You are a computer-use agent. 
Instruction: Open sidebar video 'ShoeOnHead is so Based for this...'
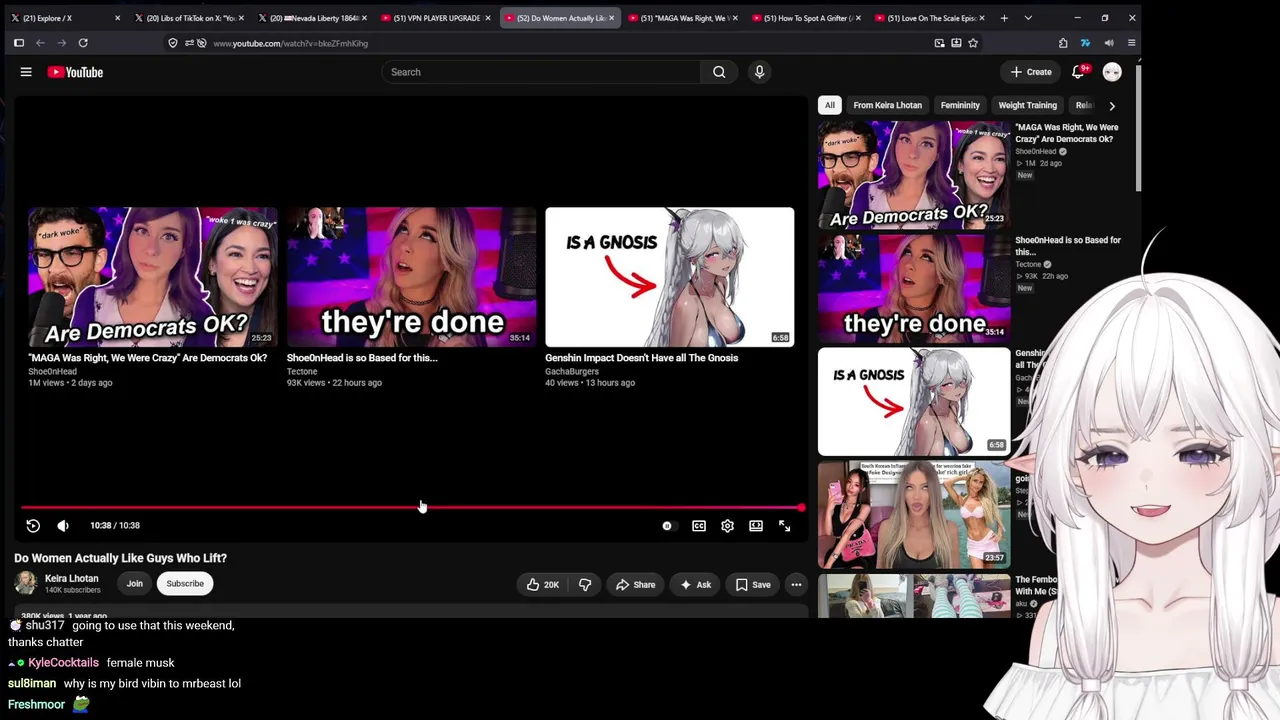point(1068,246)
